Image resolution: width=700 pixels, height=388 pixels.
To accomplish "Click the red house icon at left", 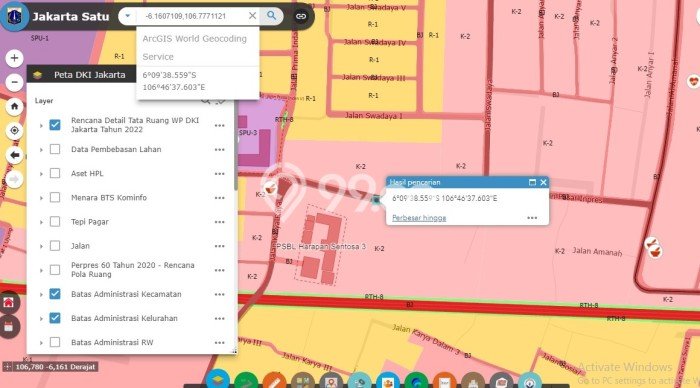I will coord(9,302).
